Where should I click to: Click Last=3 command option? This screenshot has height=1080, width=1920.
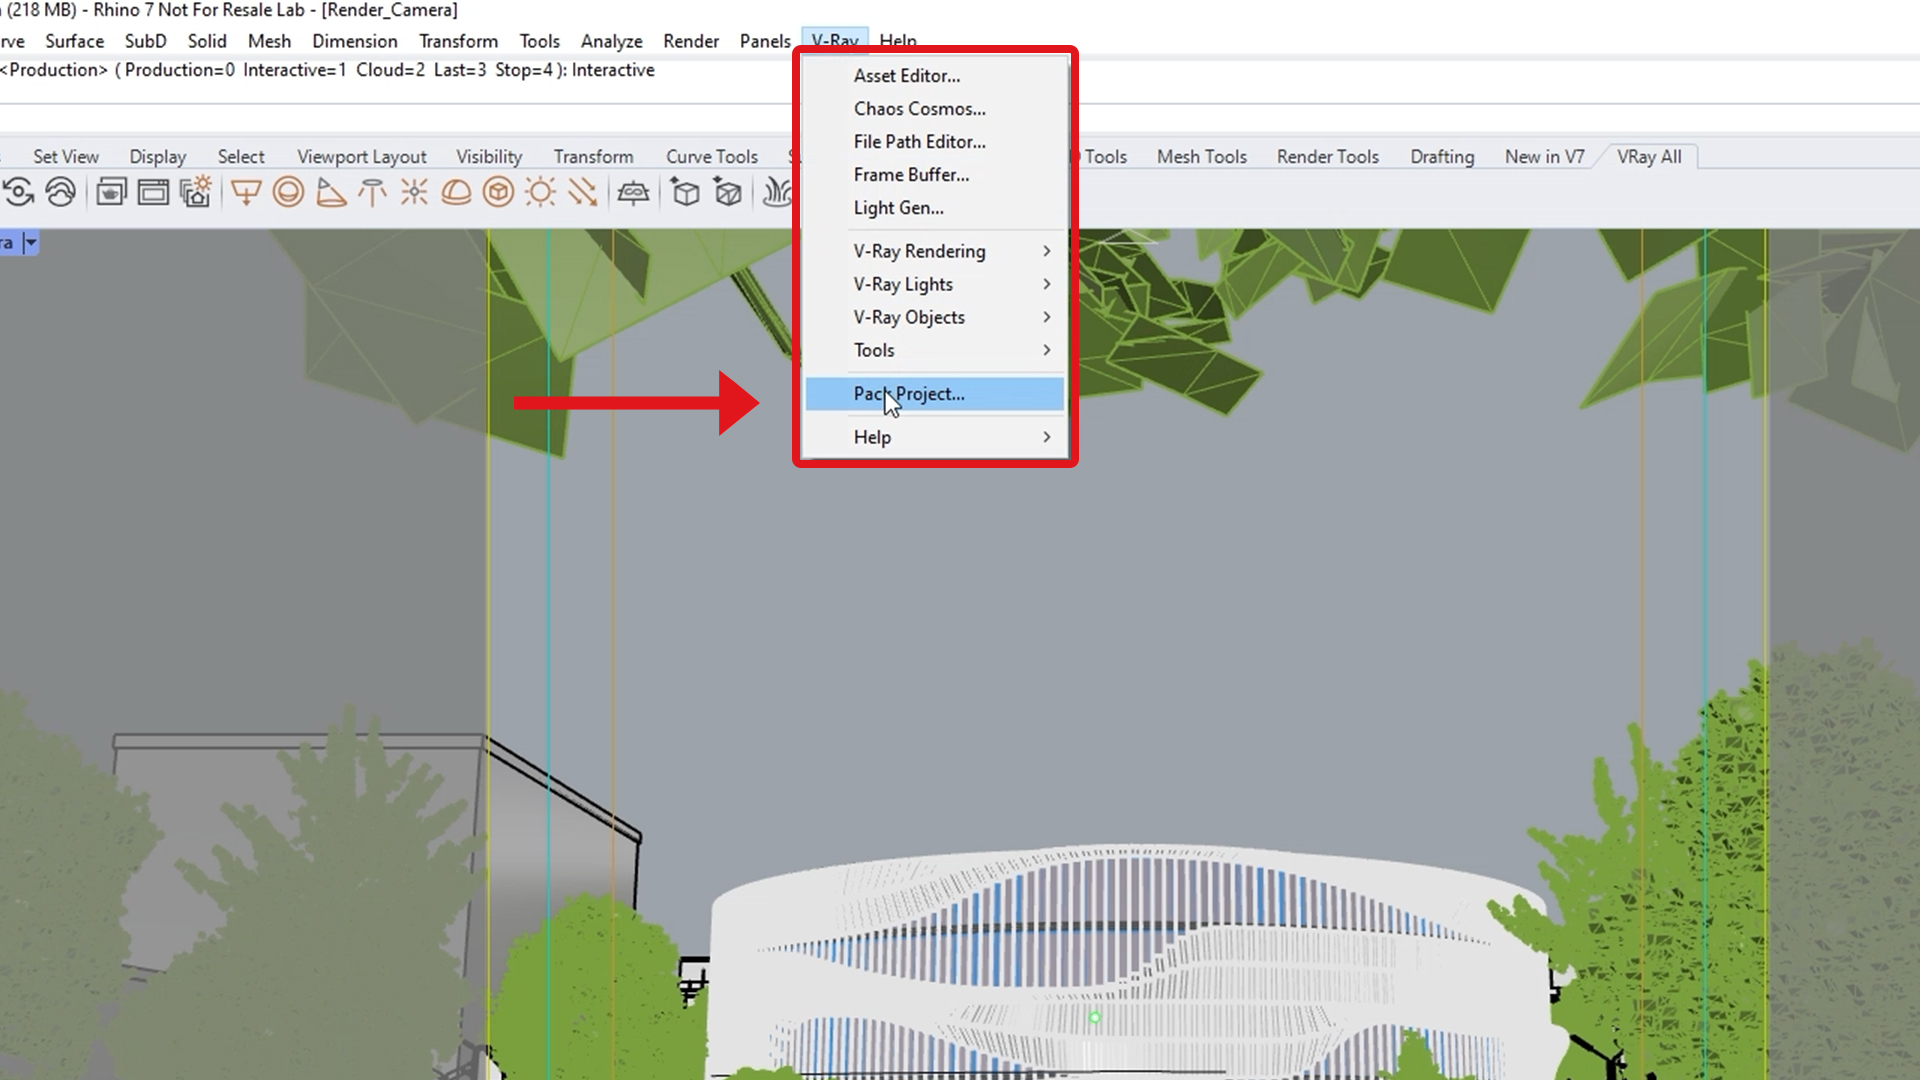tap(460, 70)
